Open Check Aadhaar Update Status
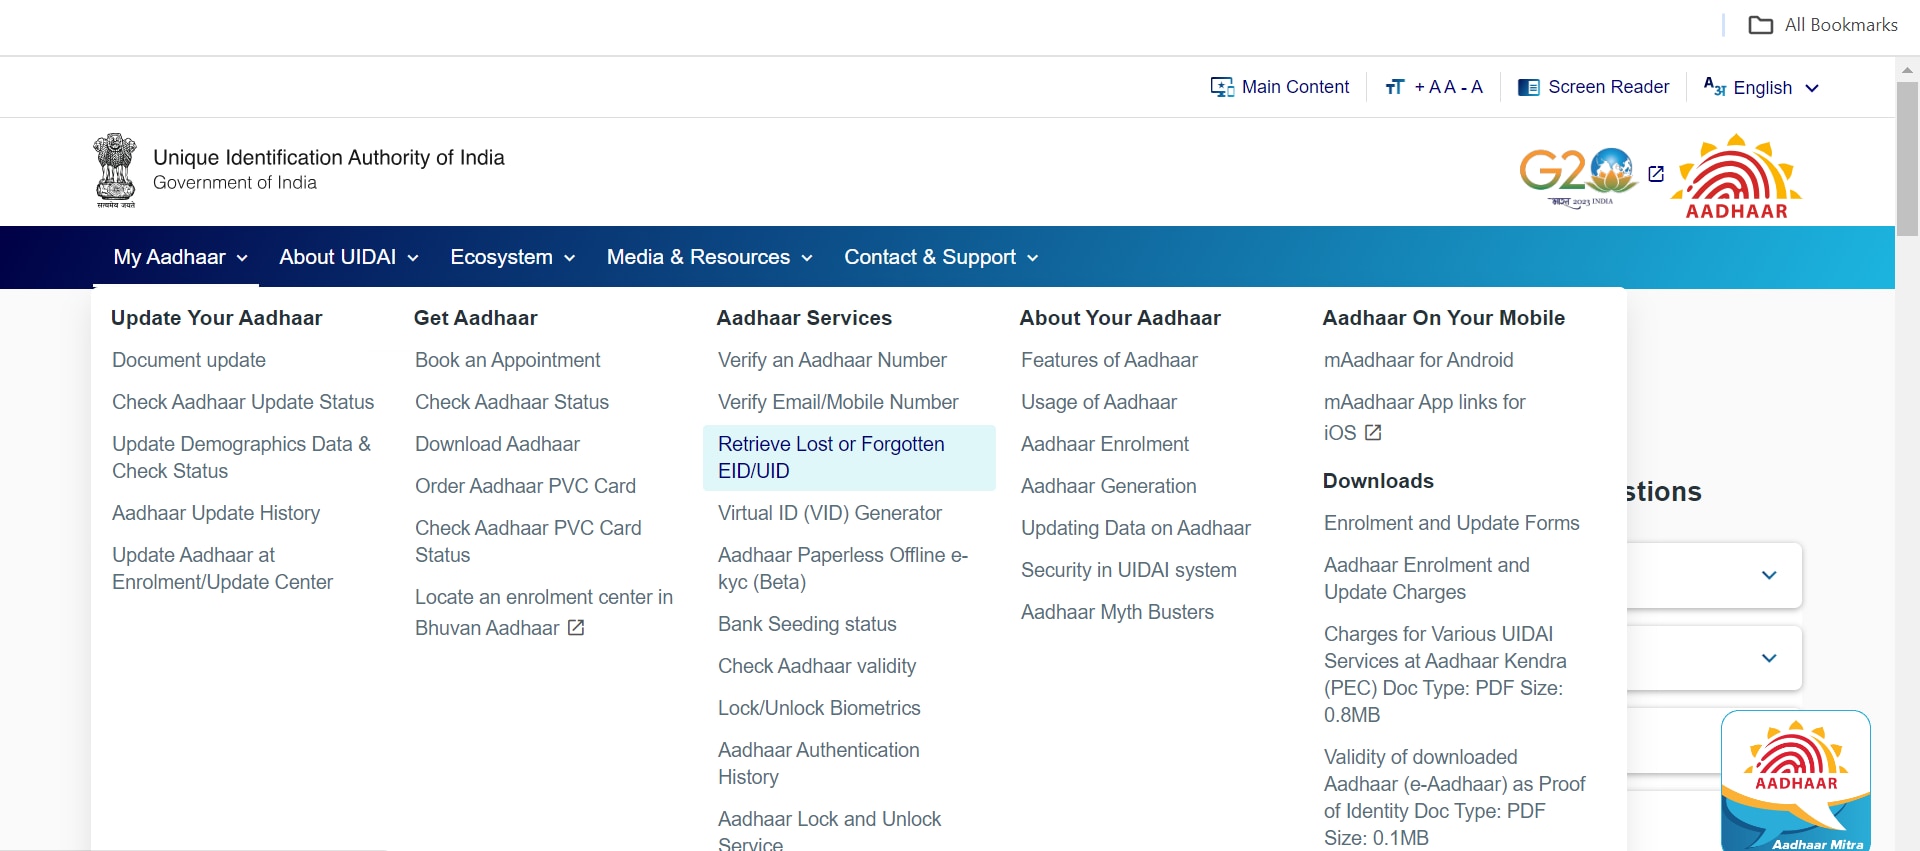Image resolution: width=1920 pixels, height=851 pixels. click(x=243, y=402)
